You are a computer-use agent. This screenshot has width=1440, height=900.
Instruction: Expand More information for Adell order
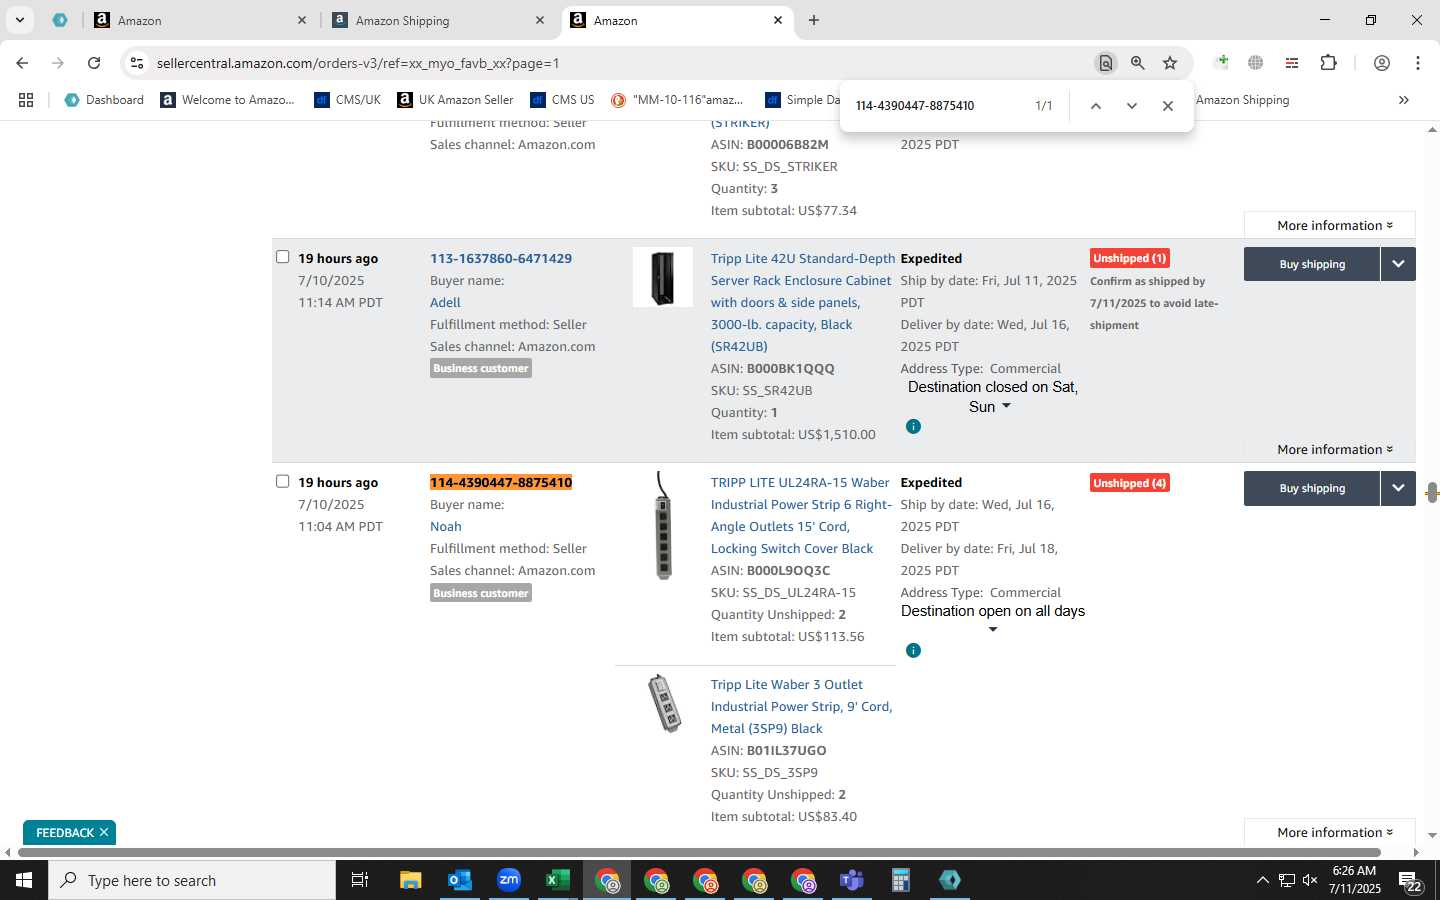(x=1334, y=449)
